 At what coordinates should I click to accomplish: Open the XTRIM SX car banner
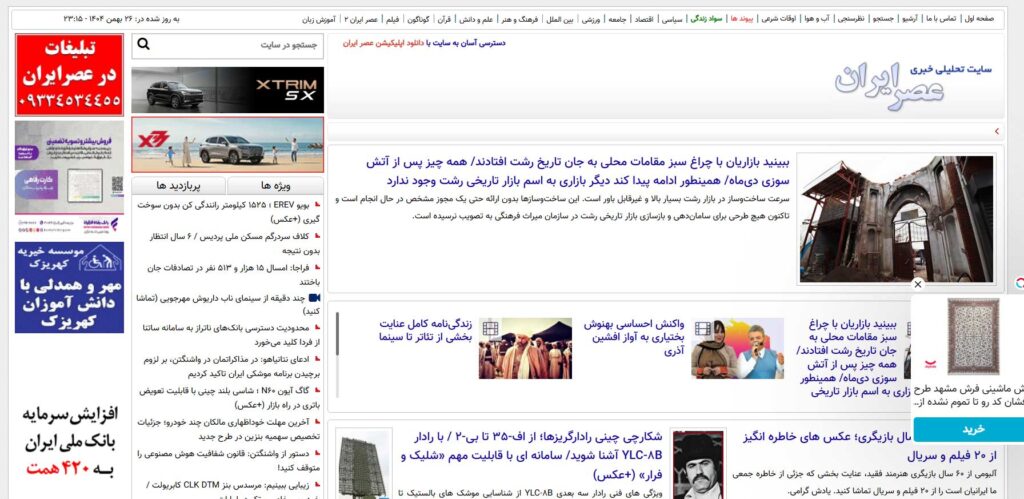(227, 90)
